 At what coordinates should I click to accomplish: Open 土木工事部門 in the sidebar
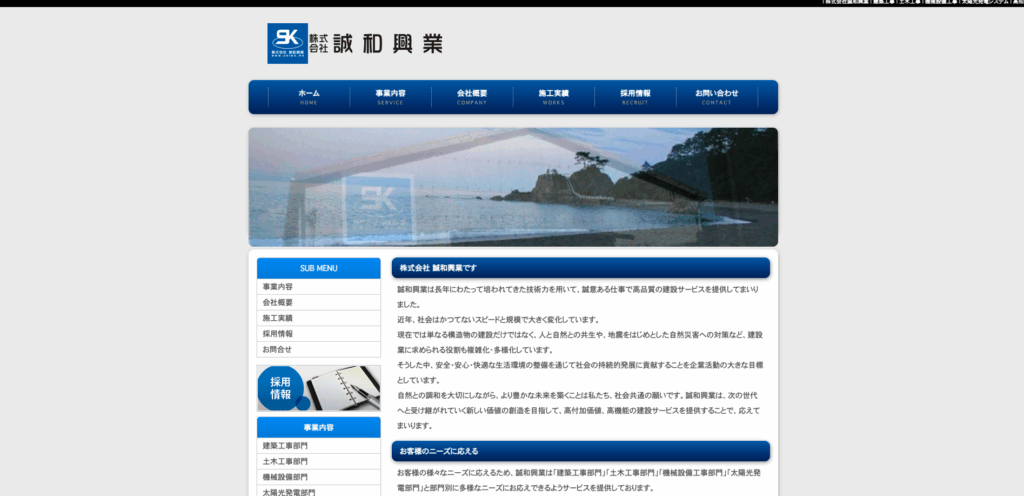pos(319,461)
